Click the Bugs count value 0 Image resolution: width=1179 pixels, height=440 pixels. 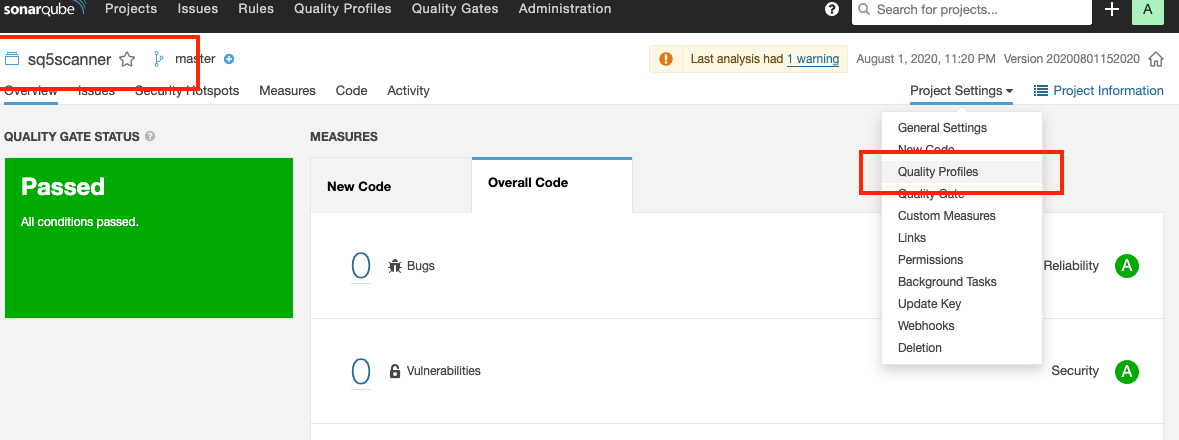(x=361, y=266)
